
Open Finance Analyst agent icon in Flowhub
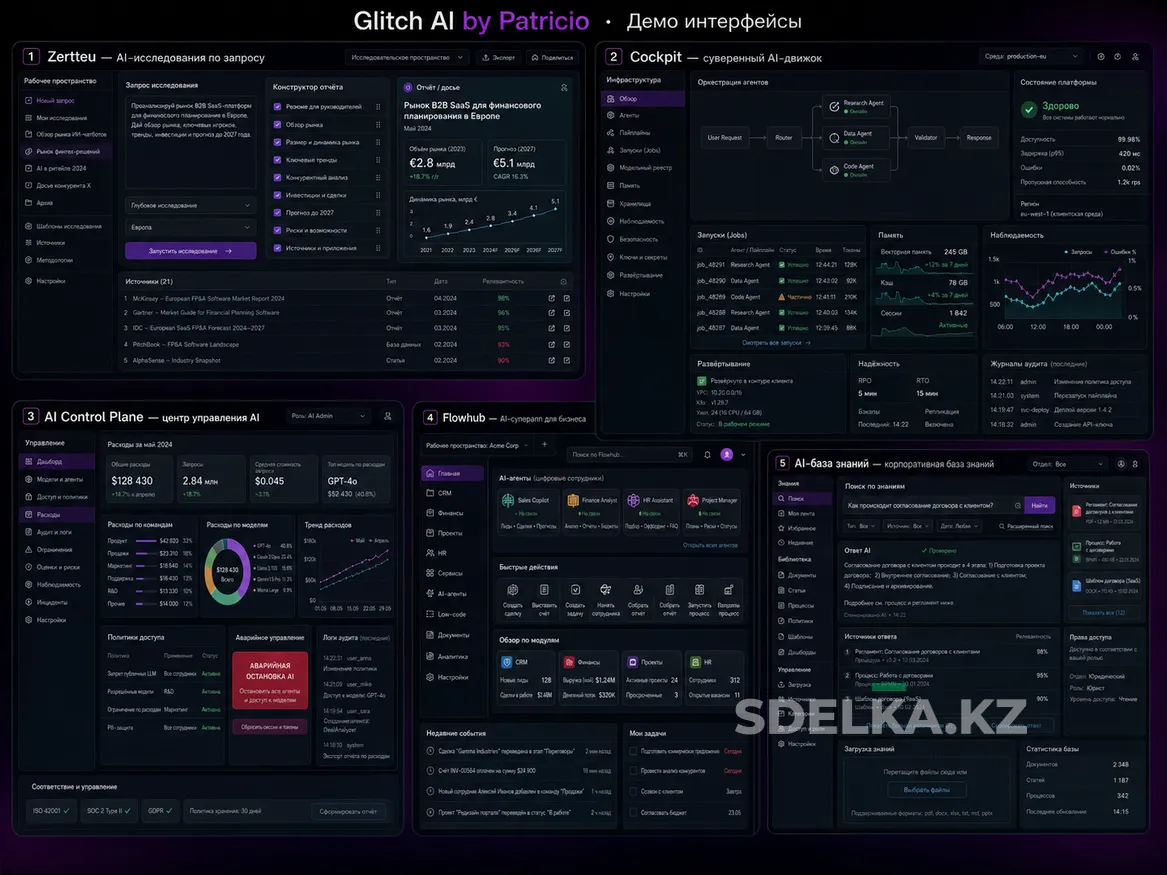(x=573, y=501)
